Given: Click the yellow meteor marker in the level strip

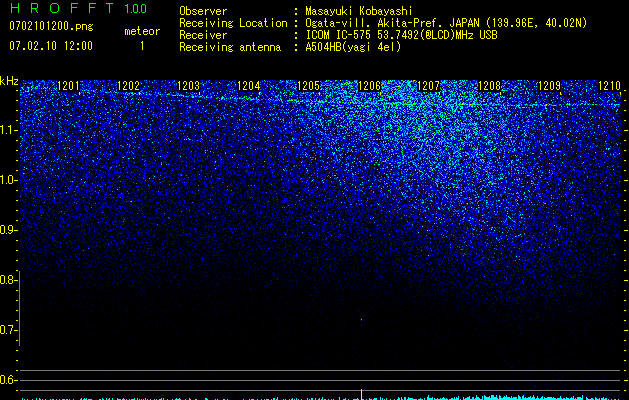Looking at the screenshot, I should coord(361,394).
